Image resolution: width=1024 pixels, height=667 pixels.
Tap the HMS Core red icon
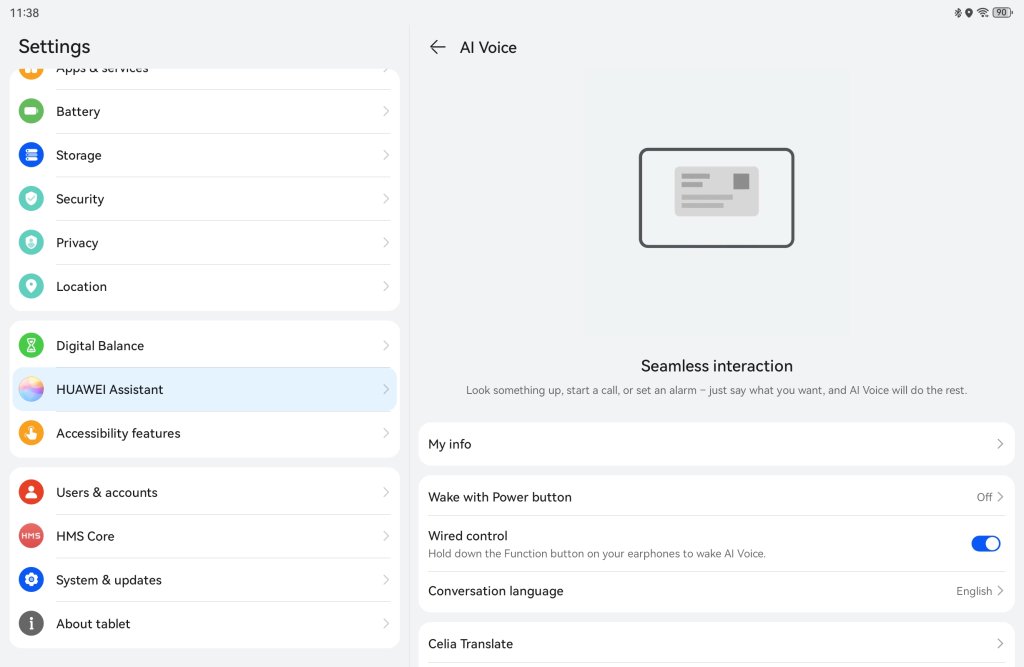[x=31, y=536]
